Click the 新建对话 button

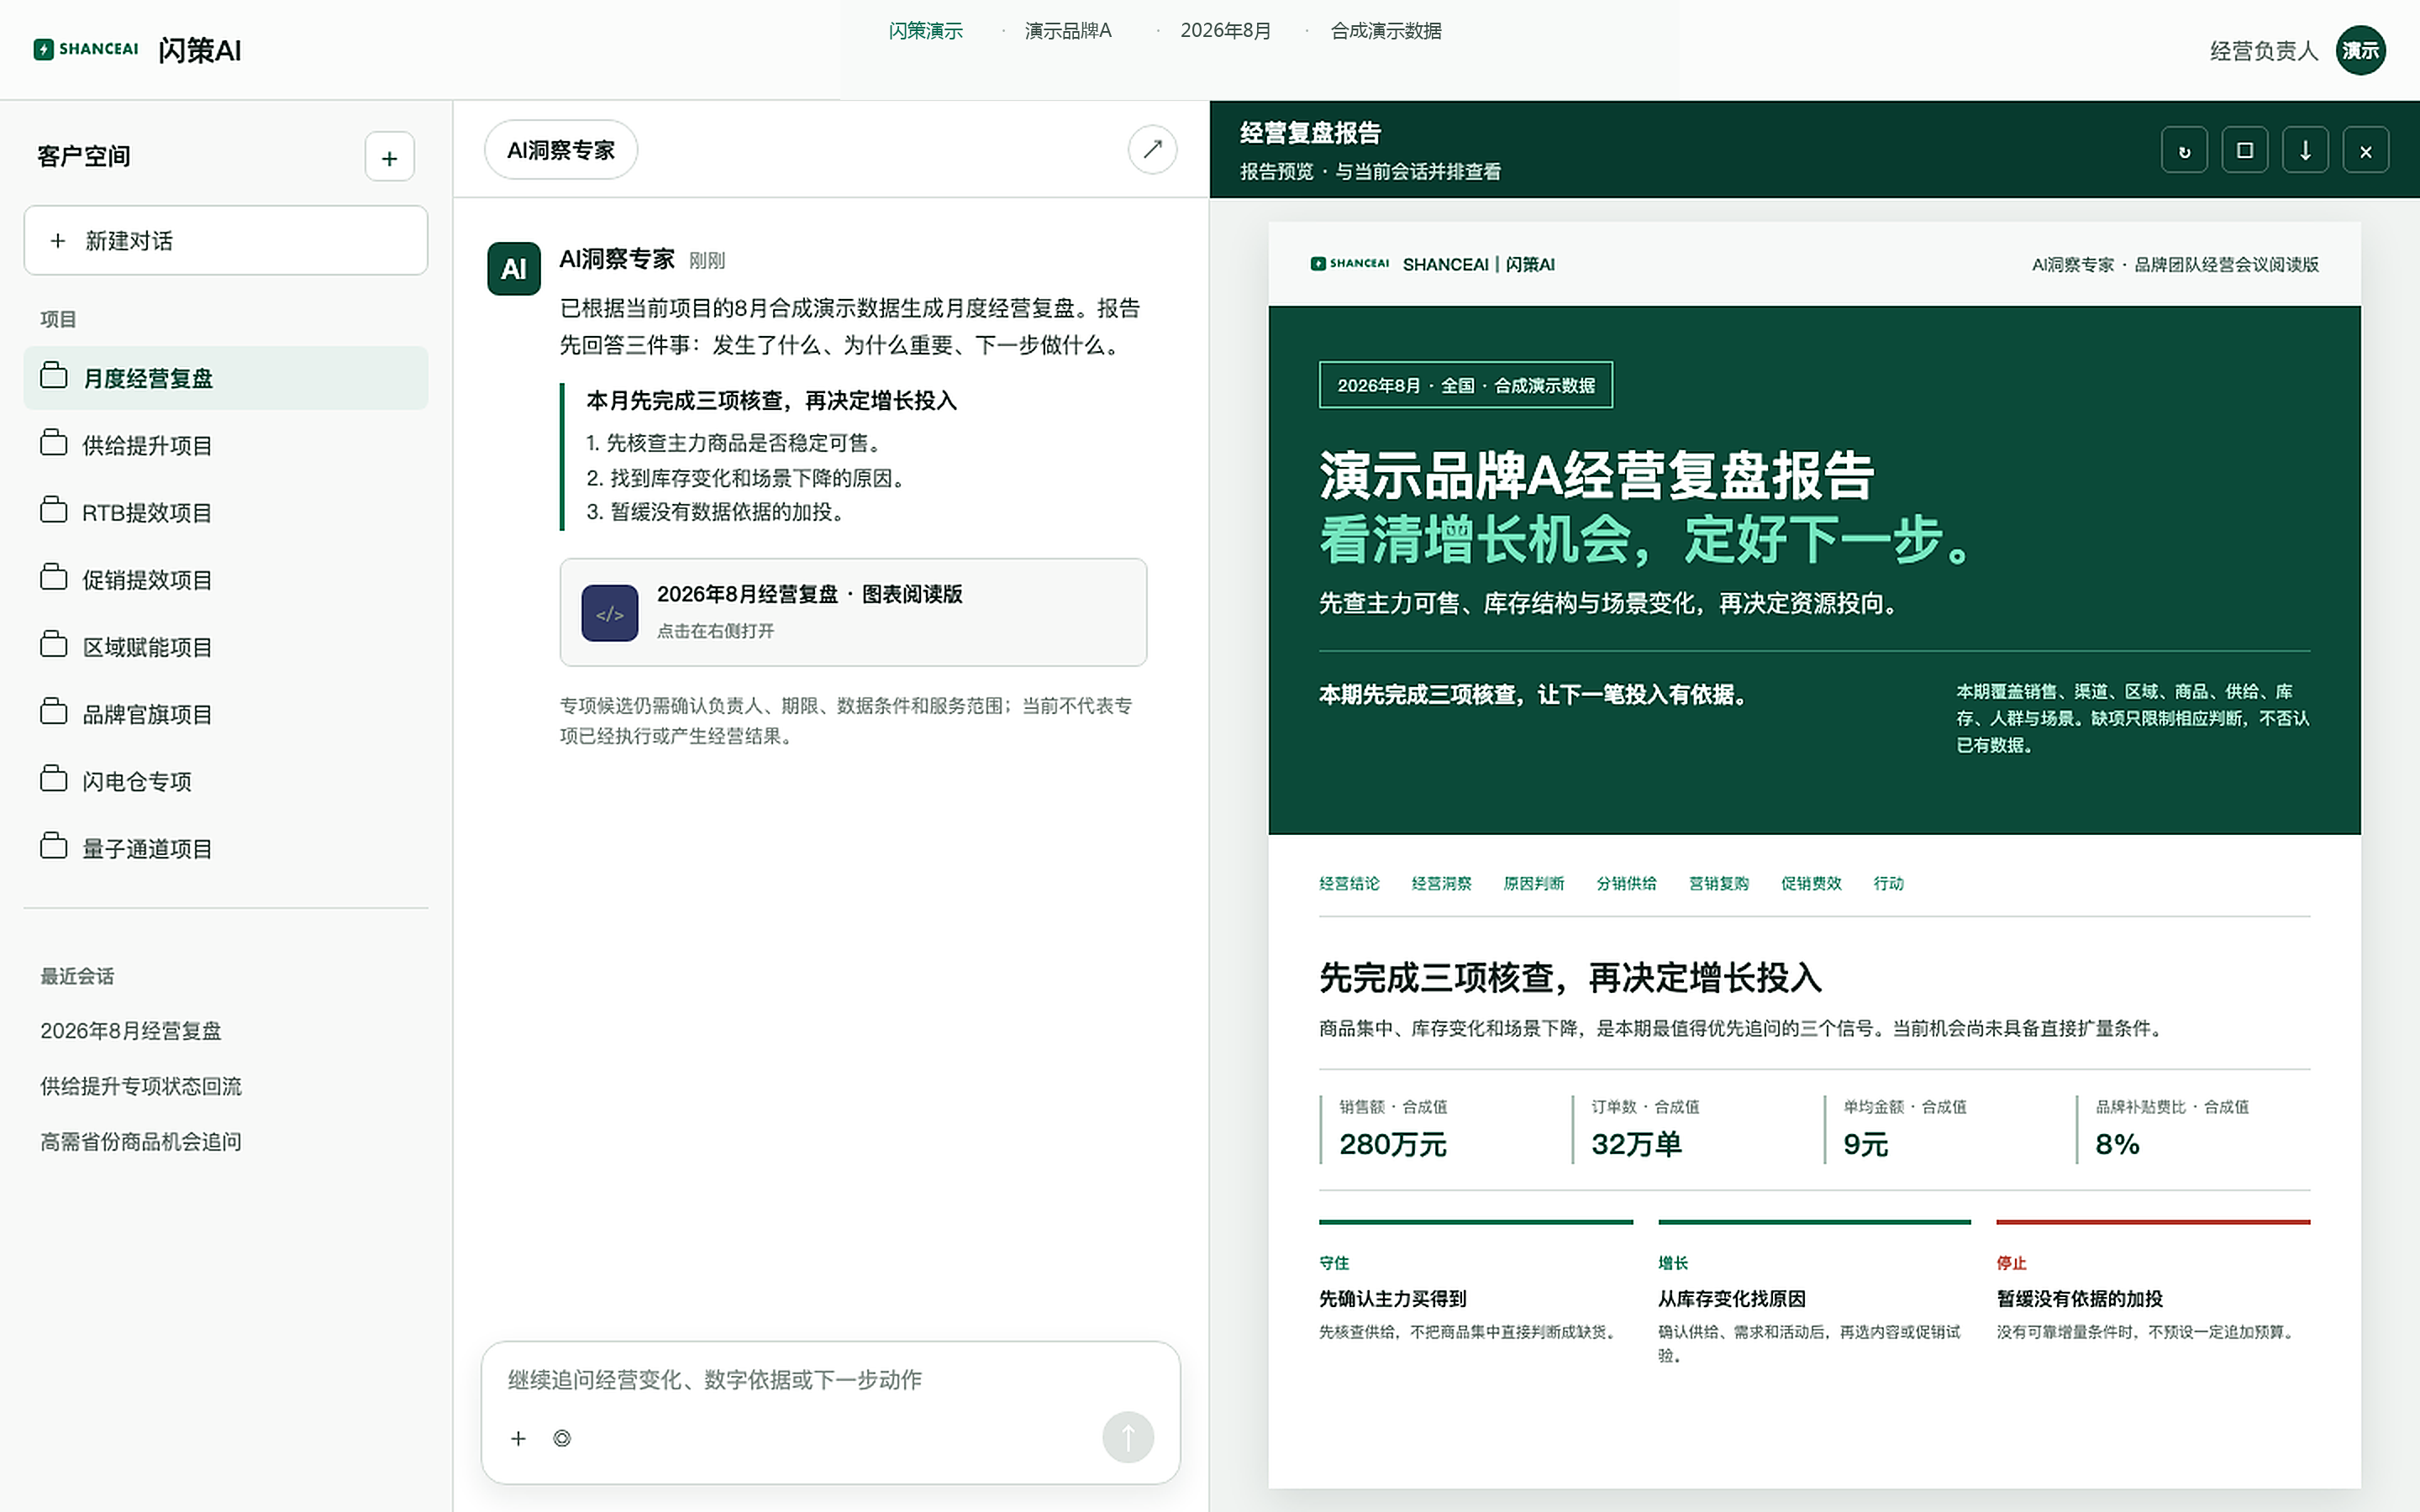[x=226, y=240]
